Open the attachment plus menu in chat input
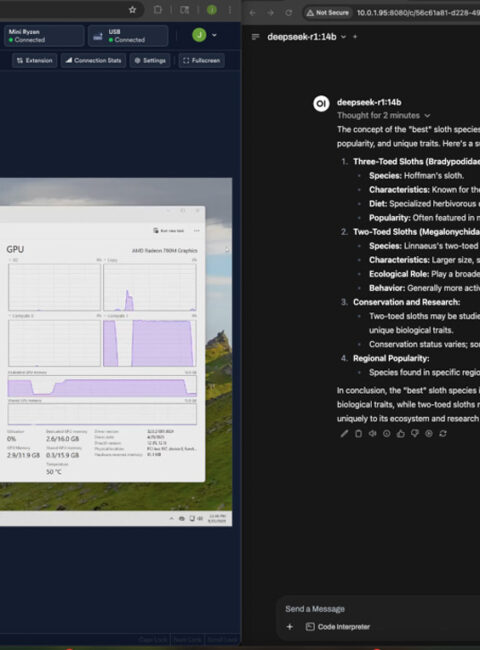 click(x=290, y=627)
